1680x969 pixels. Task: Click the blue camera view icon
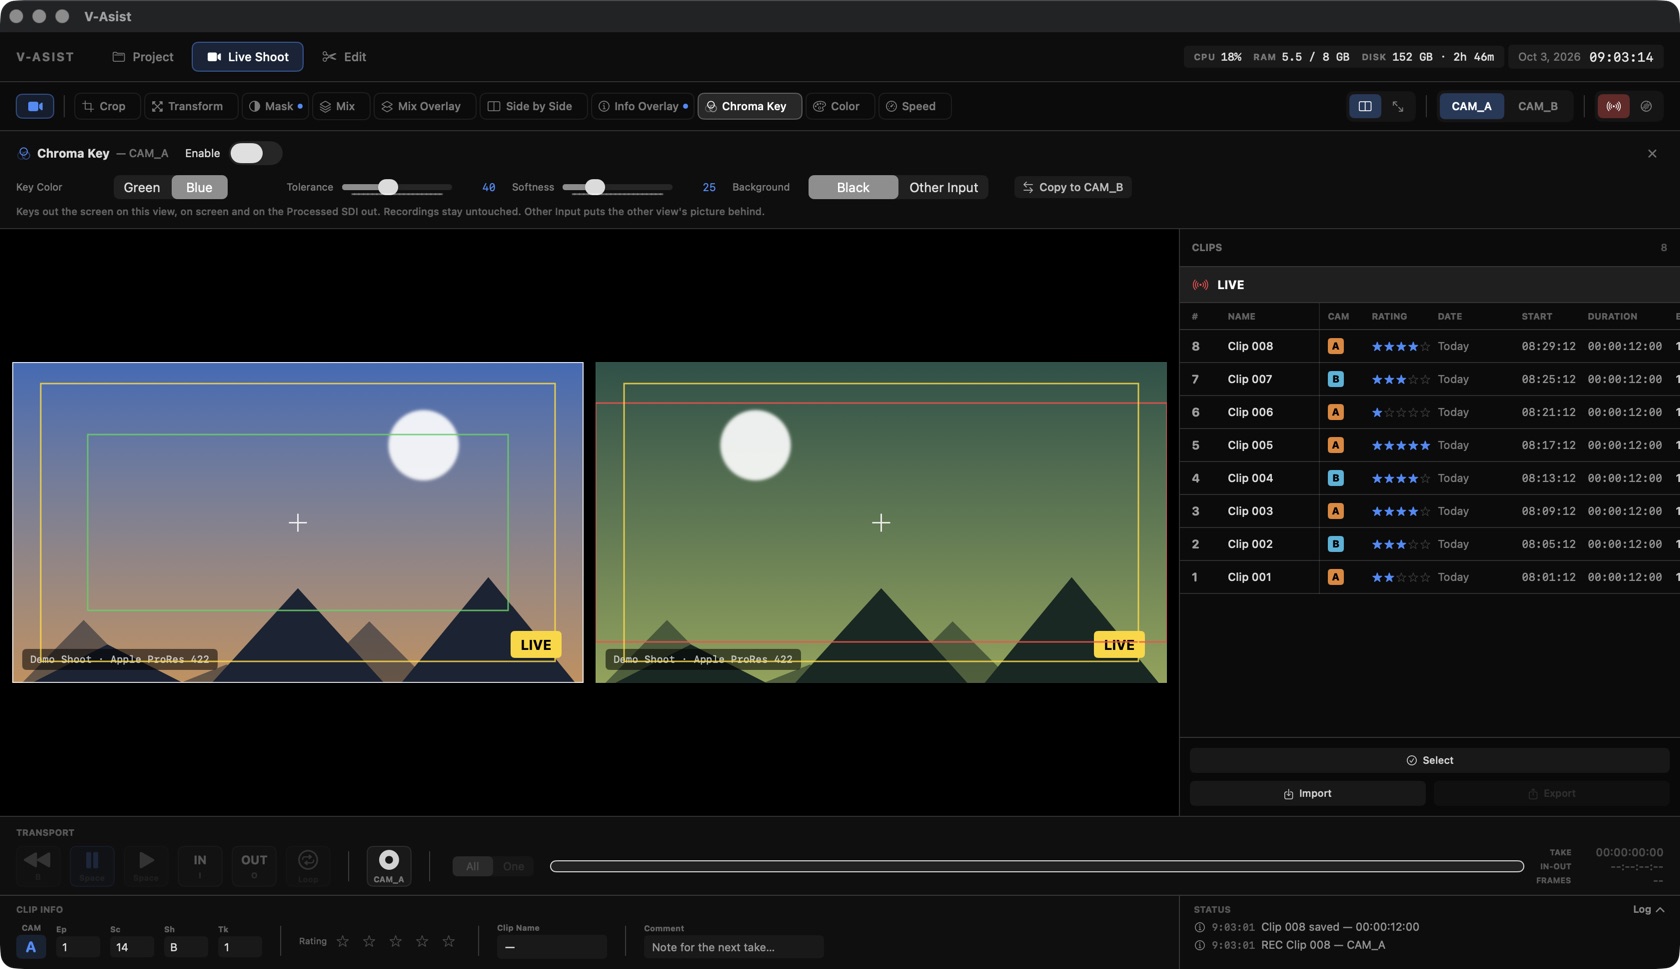35,106
